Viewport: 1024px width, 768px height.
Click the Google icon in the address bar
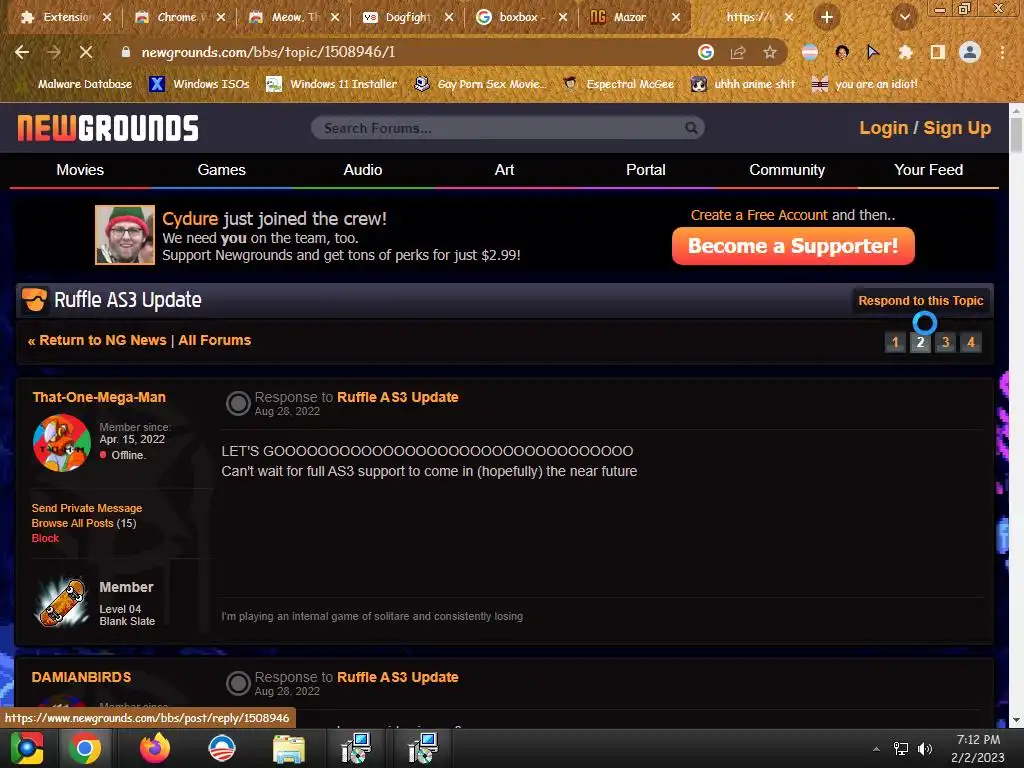[706, 52]
